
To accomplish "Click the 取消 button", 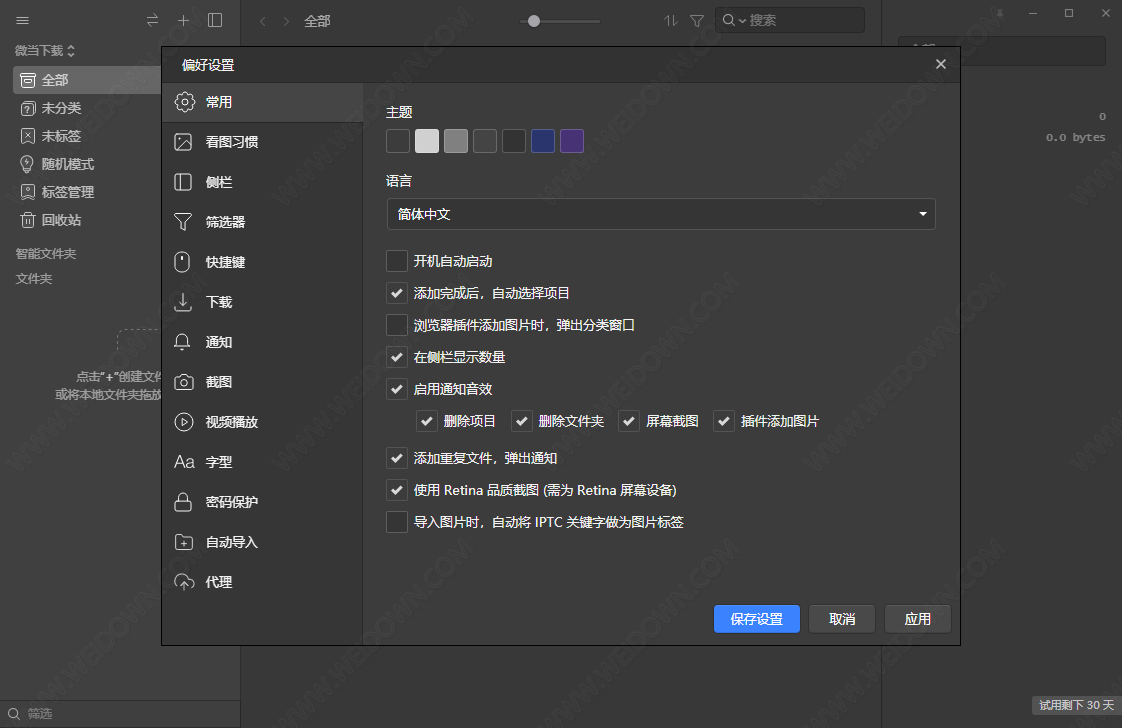I will tap(842, 619).
